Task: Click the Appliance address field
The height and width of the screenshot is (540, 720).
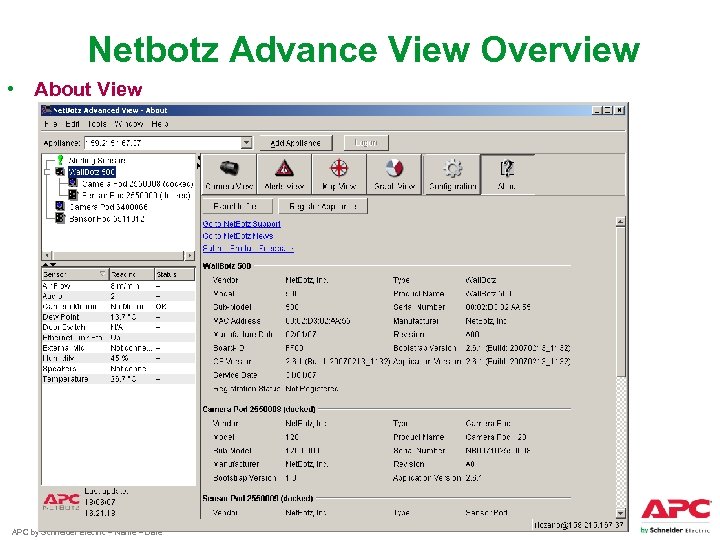Action: coord(163,143)
